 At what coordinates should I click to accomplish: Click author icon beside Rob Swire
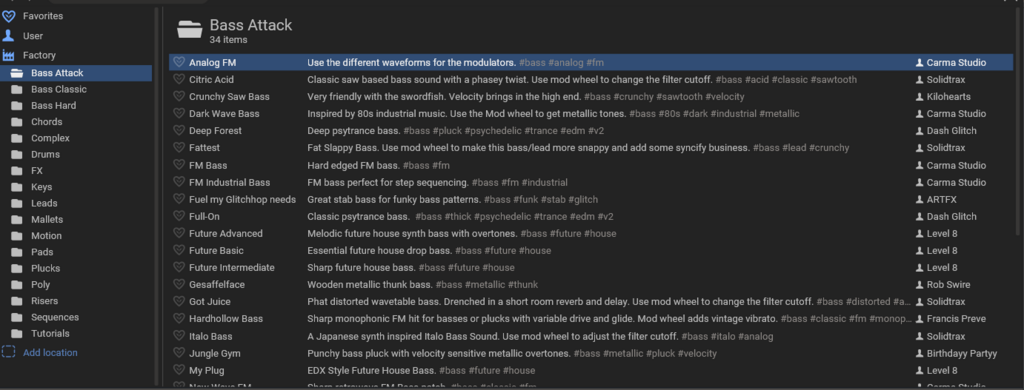coord(920,285)
